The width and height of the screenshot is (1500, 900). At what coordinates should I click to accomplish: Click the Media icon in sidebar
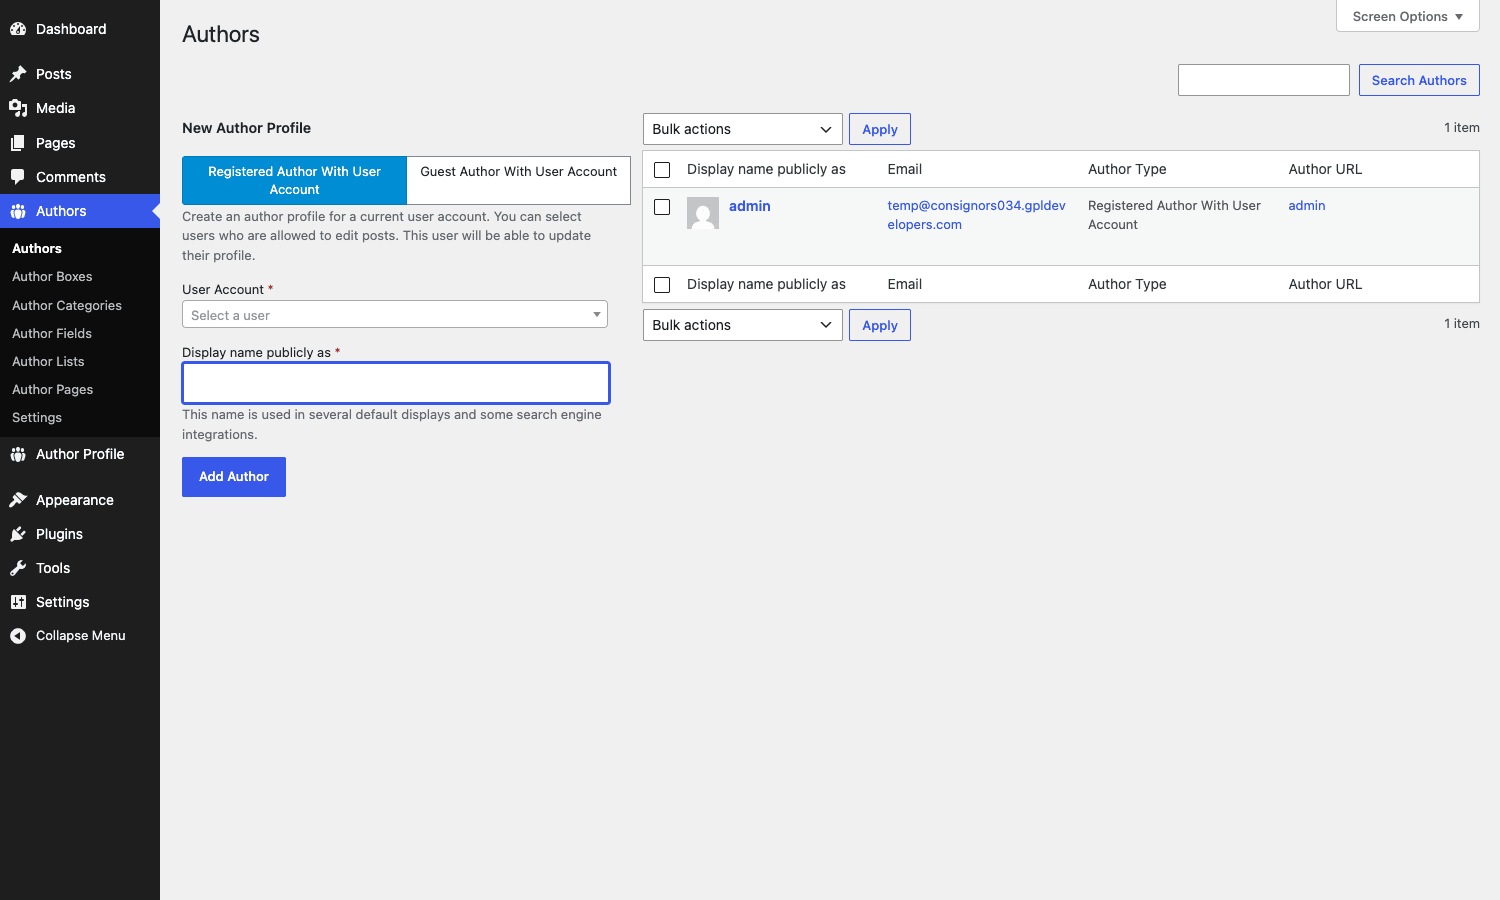18,108
